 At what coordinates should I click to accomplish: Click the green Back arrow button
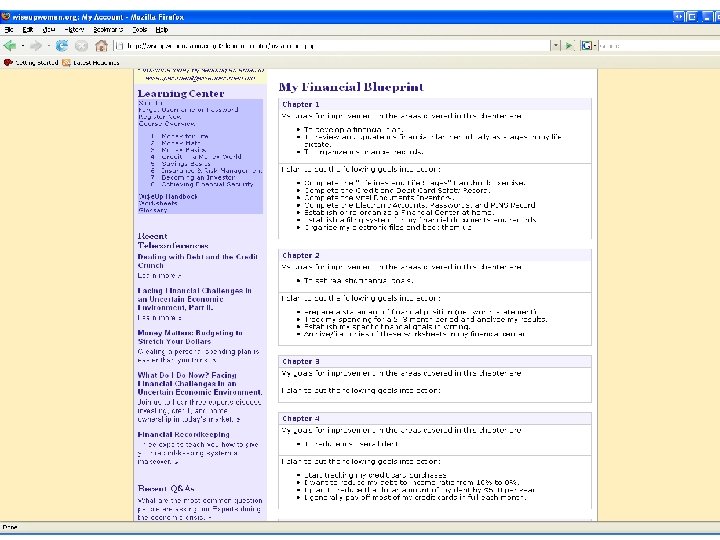point(10,45)
